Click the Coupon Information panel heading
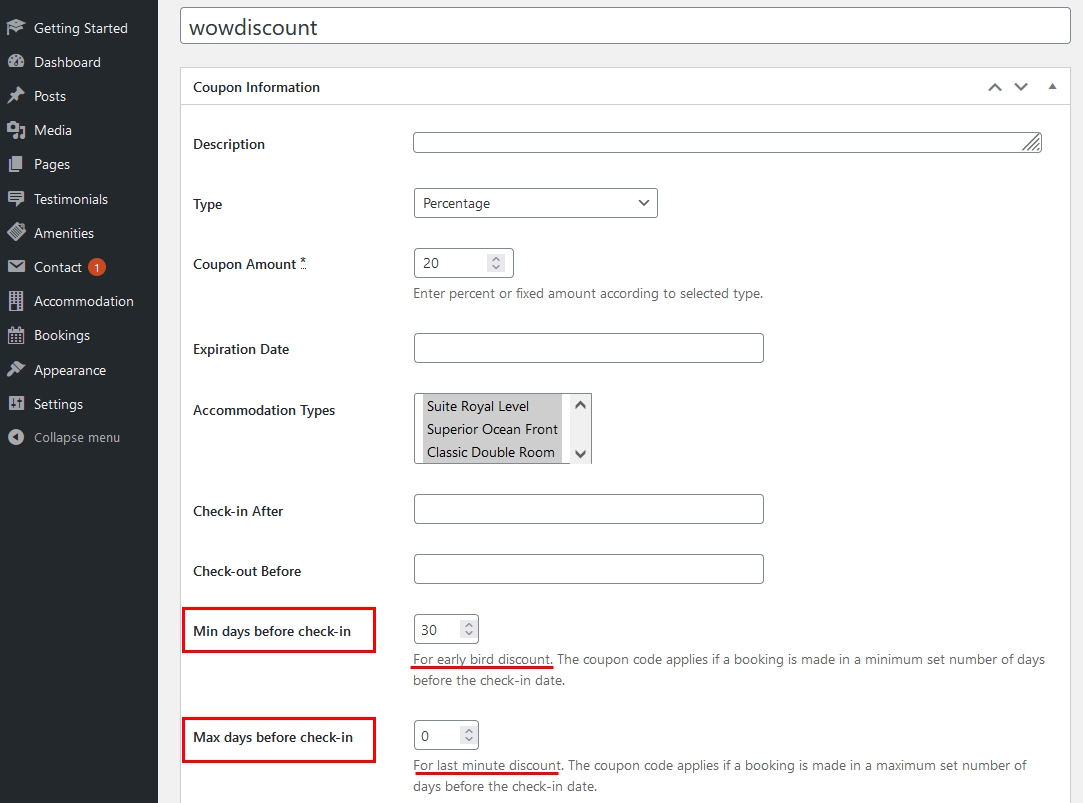Image resolution: width=1083 pixels, height=803 pixels. point(256,87)
